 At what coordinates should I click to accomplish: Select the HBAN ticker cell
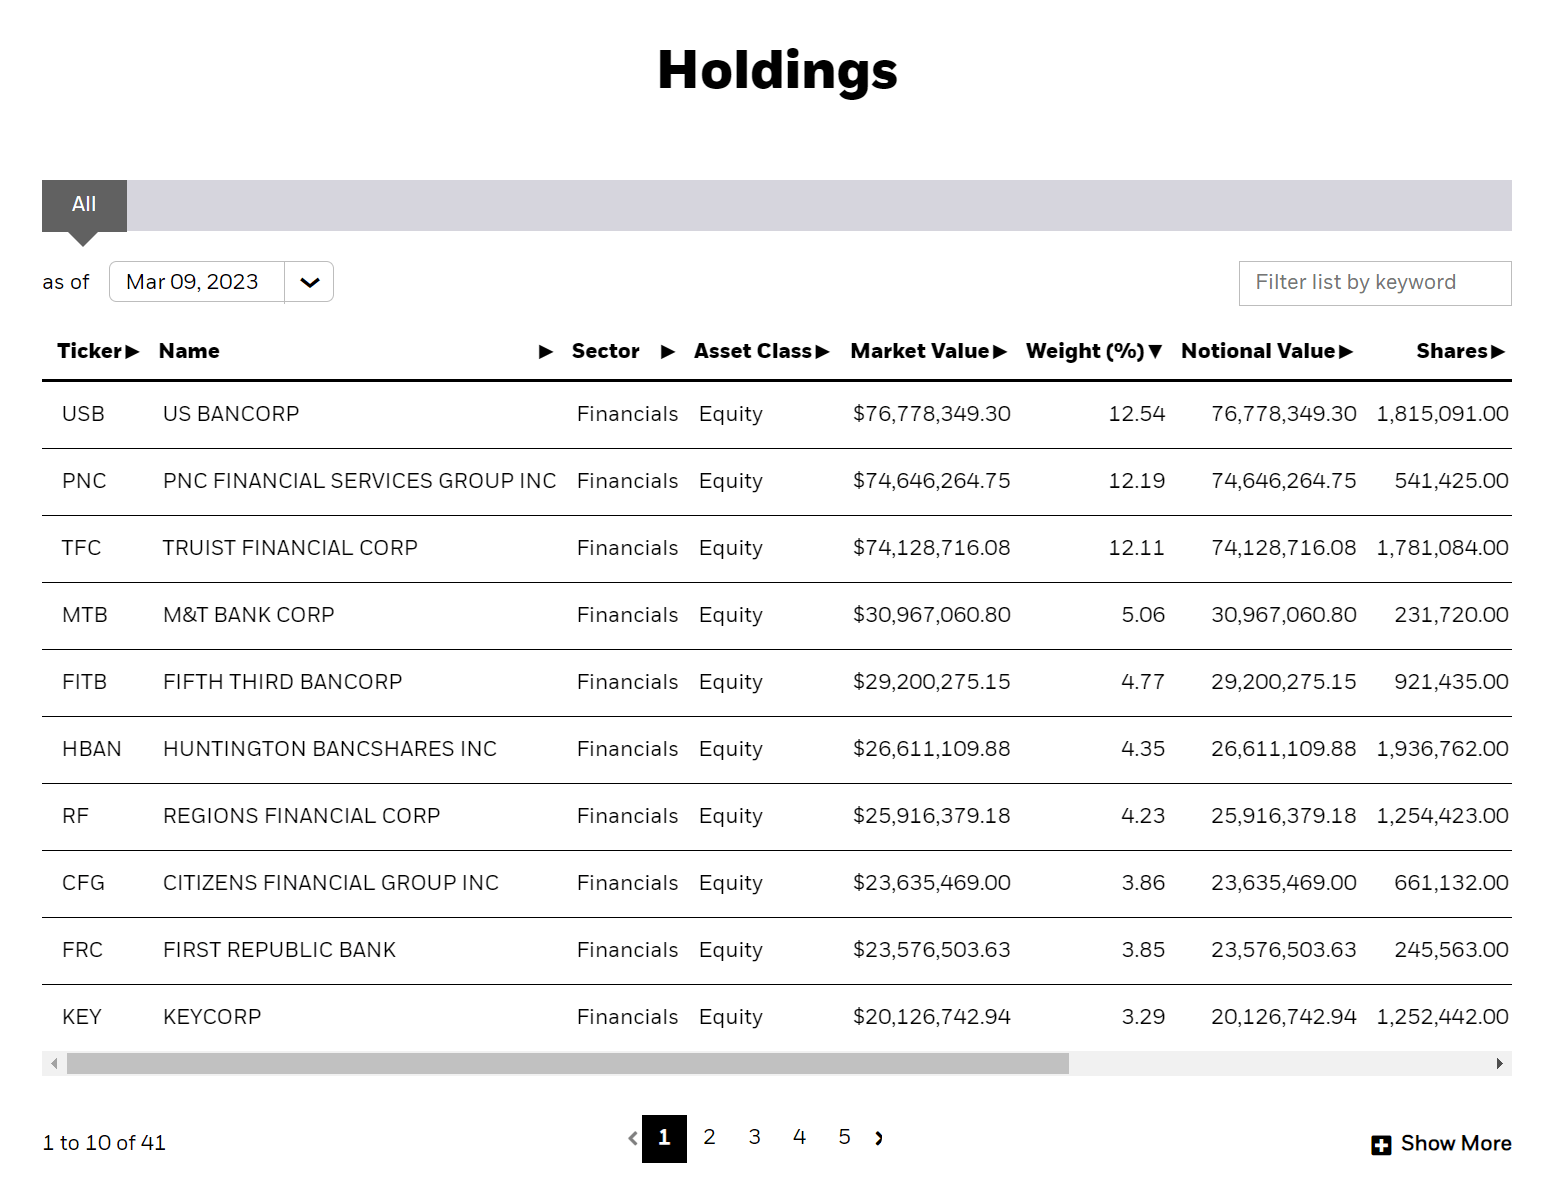[92, 749]
